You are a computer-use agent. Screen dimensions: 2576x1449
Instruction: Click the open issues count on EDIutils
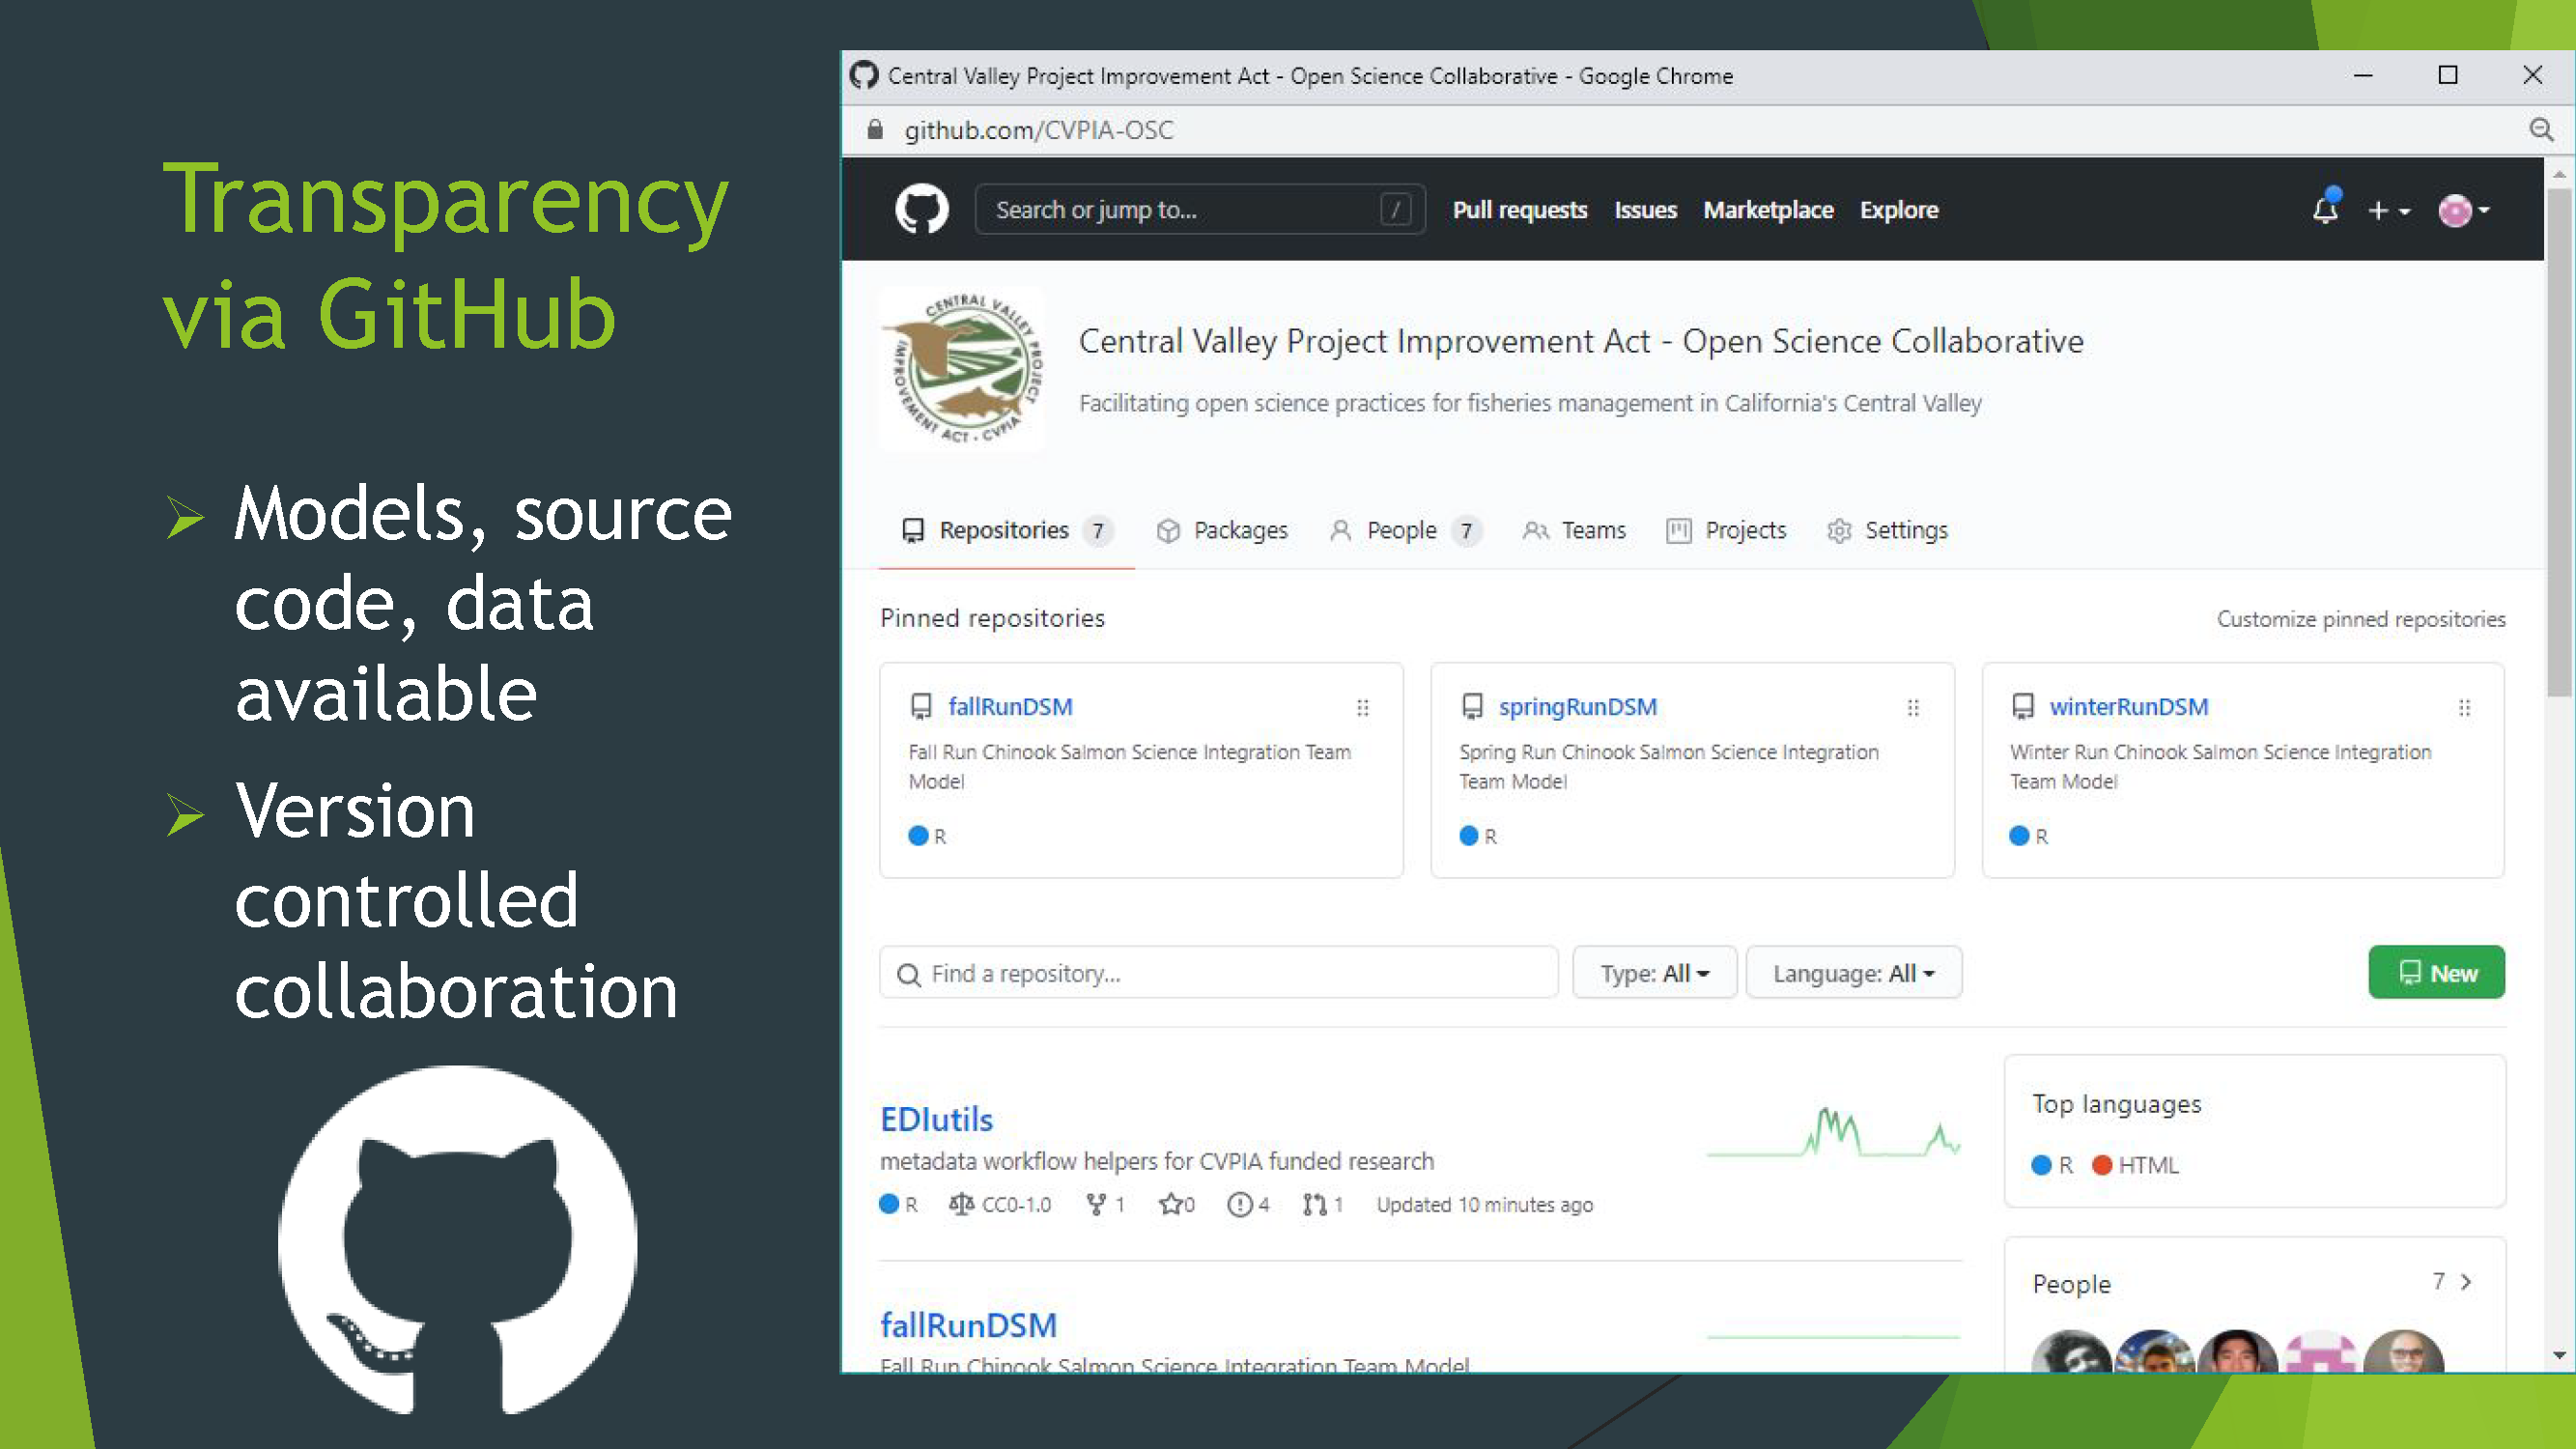(1248, 1205)
